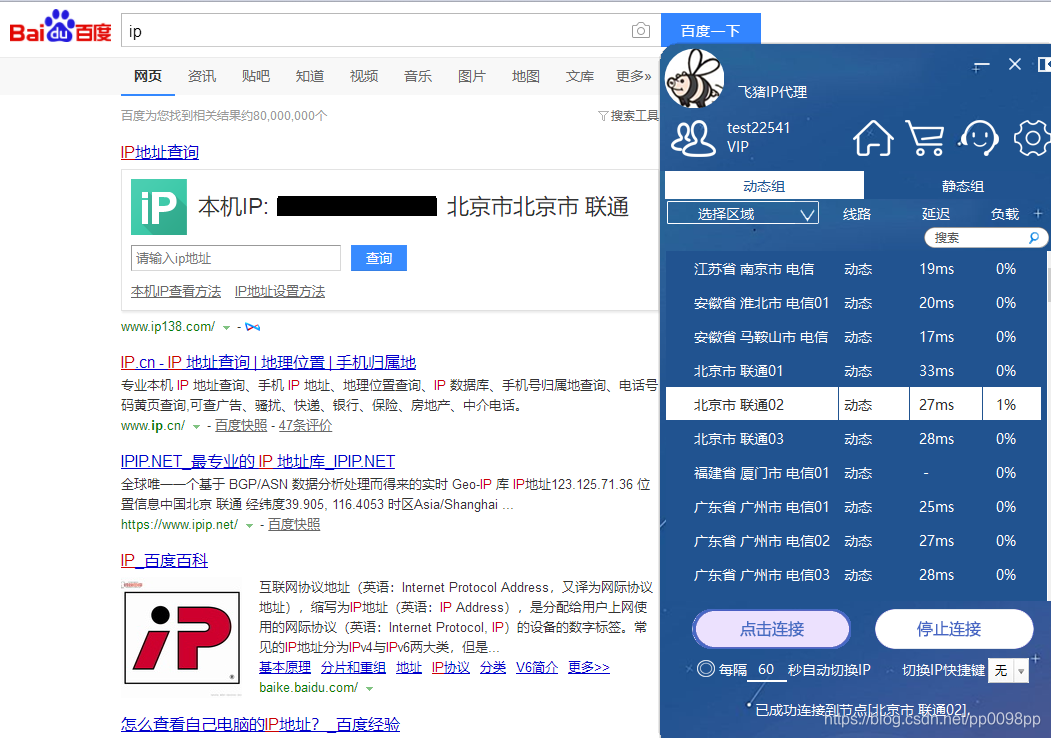The width and height of the screenshot is (1051, 738).
Task: Click the user account icon beside test22541
Action: [693, 138]
